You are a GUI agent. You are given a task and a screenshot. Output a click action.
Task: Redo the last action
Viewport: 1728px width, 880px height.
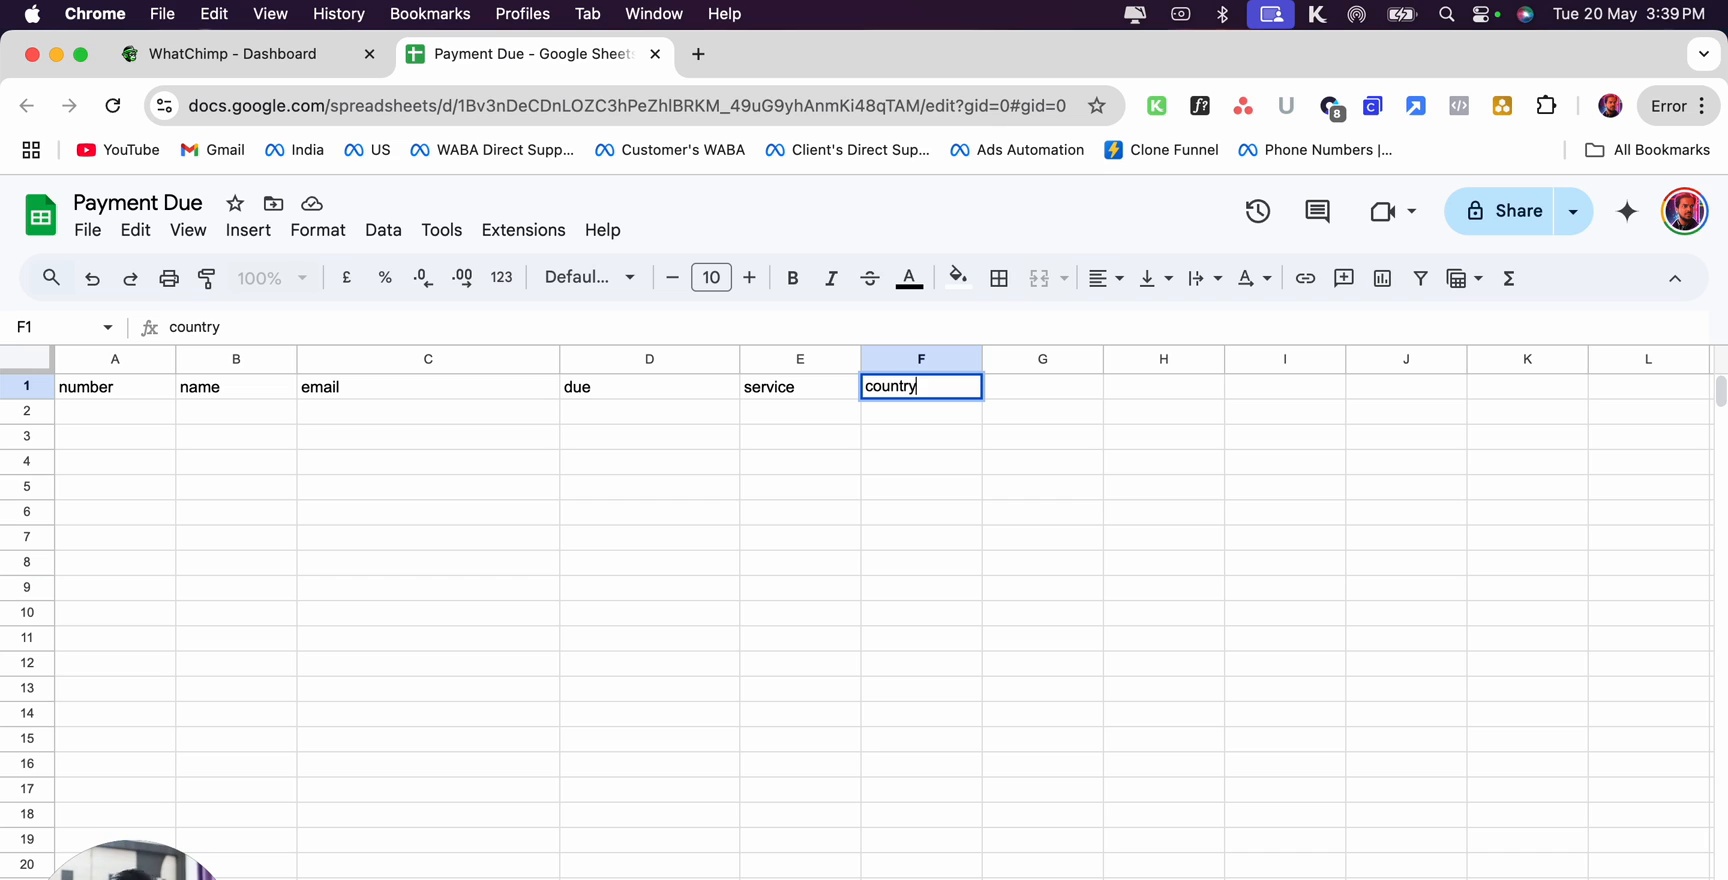(x=130, y=278)
